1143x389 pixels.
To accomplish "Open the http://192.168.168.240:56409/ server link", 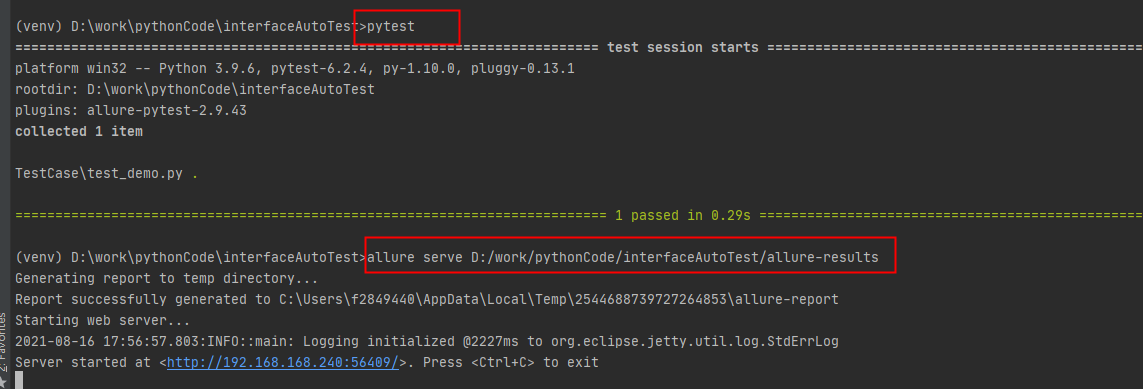I will [283, 362].
